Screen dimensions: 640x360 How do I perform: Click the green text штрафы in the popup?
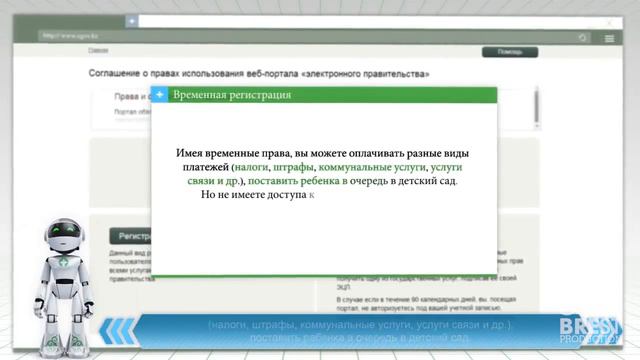tap(293, 167)
